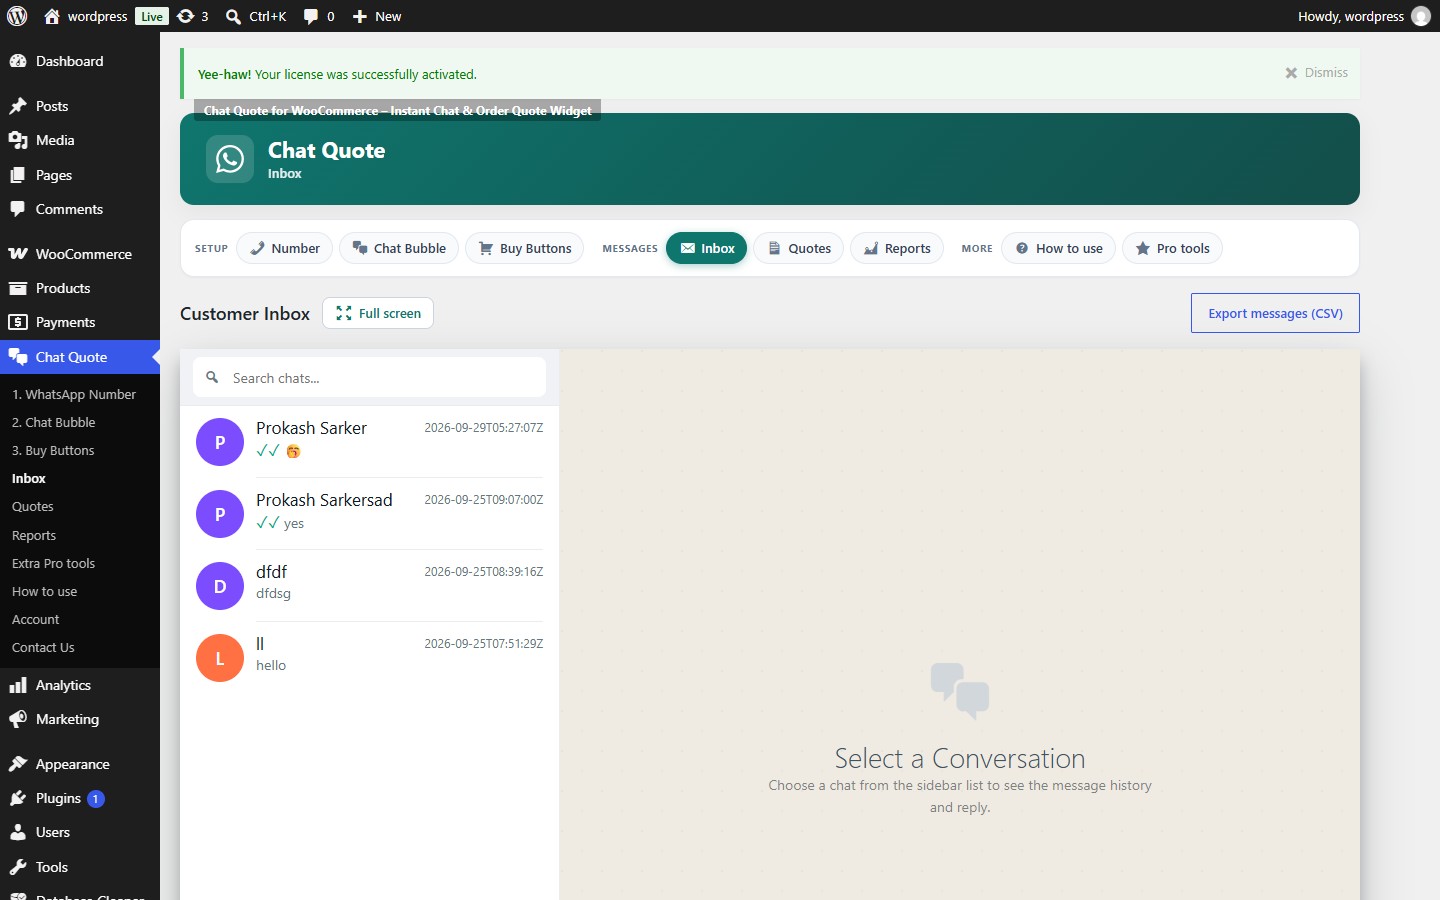Click the Pages icon in sidebar
The image size is (1440, 900).
[18, 175]
